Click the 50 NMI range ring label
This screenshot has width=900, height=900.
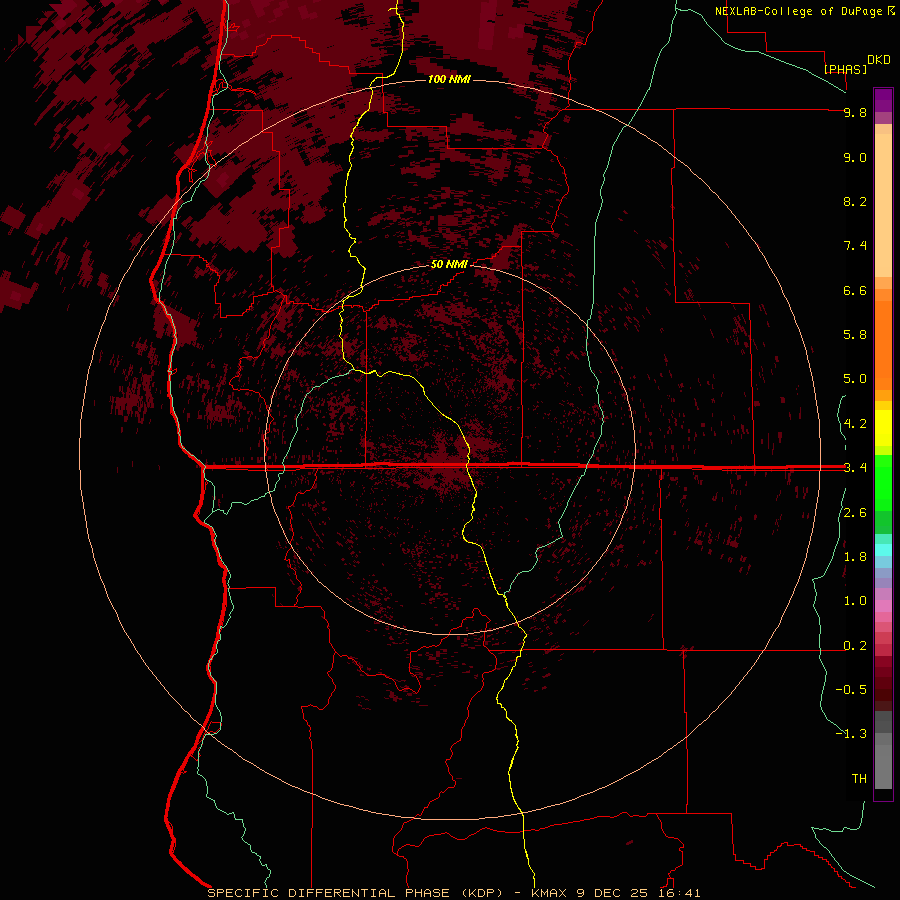(449, 264)
